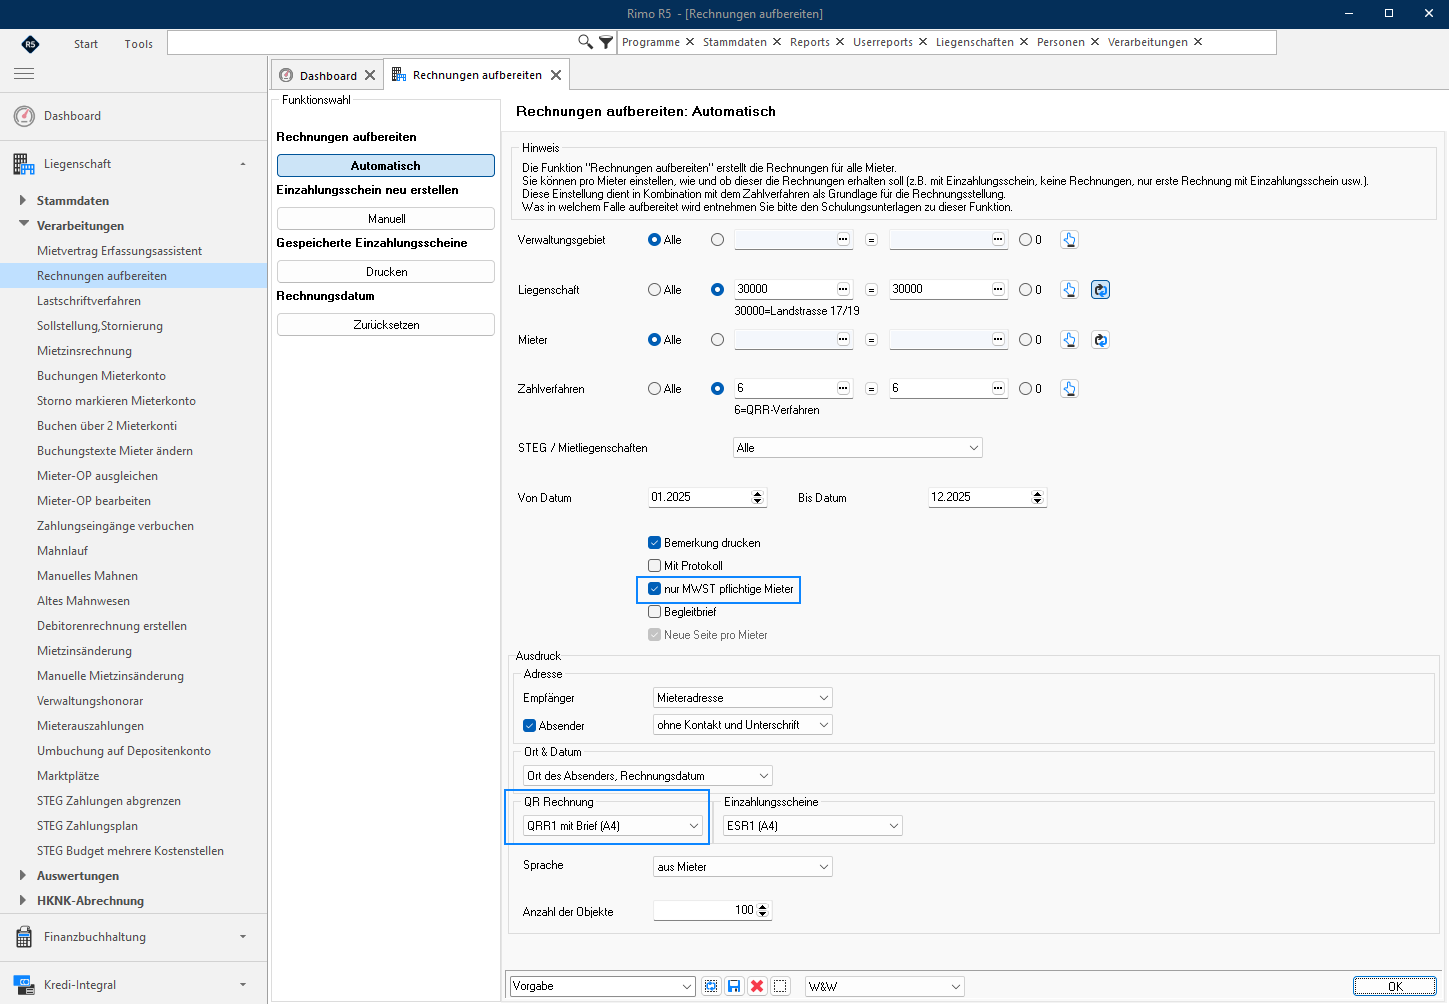Image resolution: width=1449 pixels, height=1004 pixels.
Task: Click the Zurücksetzen button
Action: pyautogui.click(x=386, y=325)
